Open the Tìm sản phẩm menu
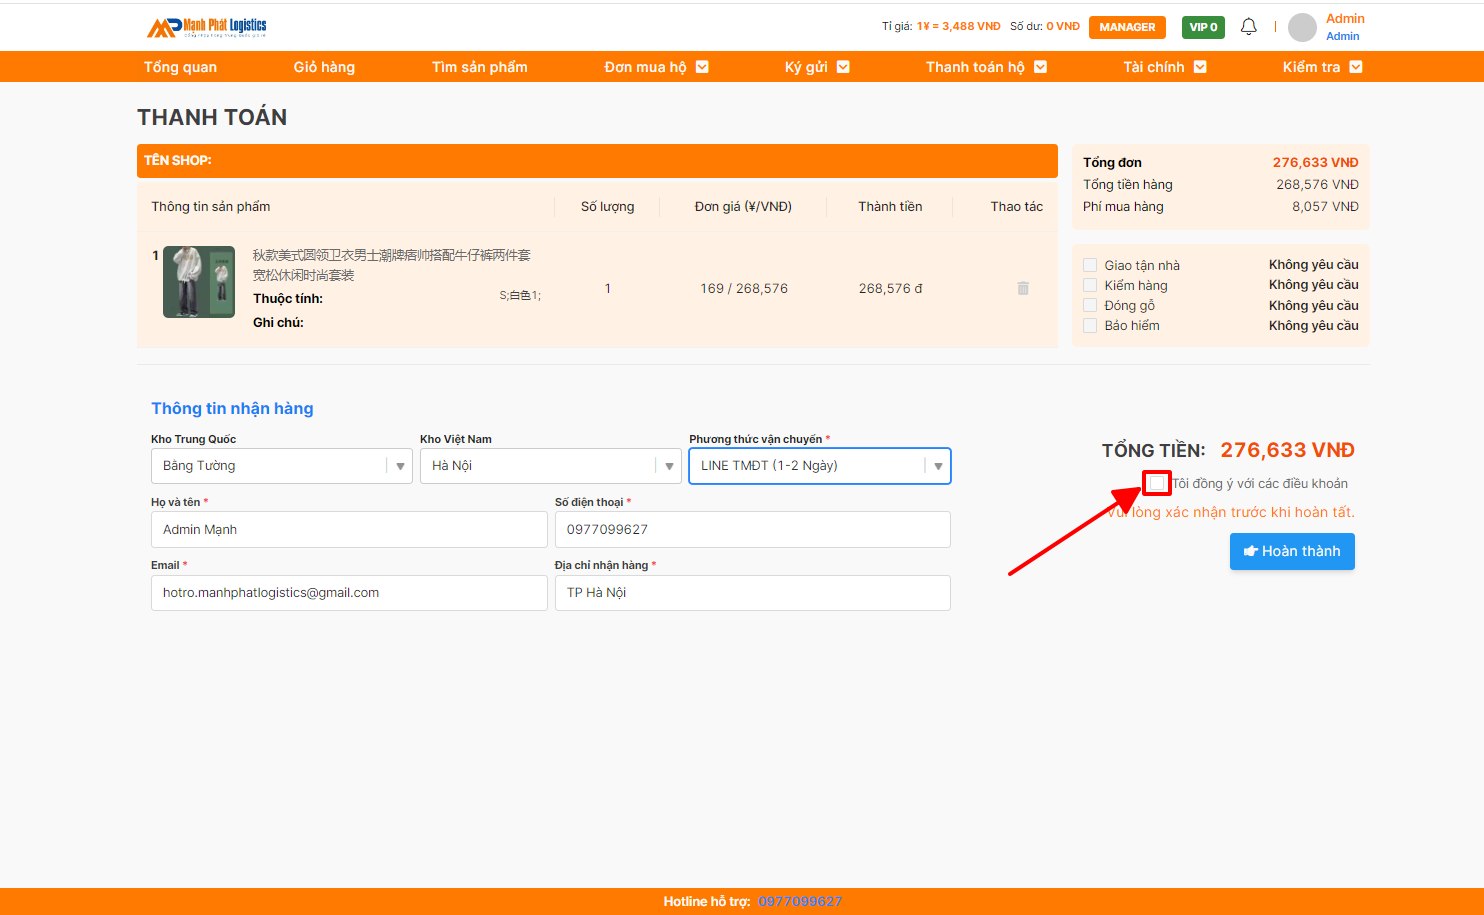This screenshot has width=1484, height=915. (479, 67)
